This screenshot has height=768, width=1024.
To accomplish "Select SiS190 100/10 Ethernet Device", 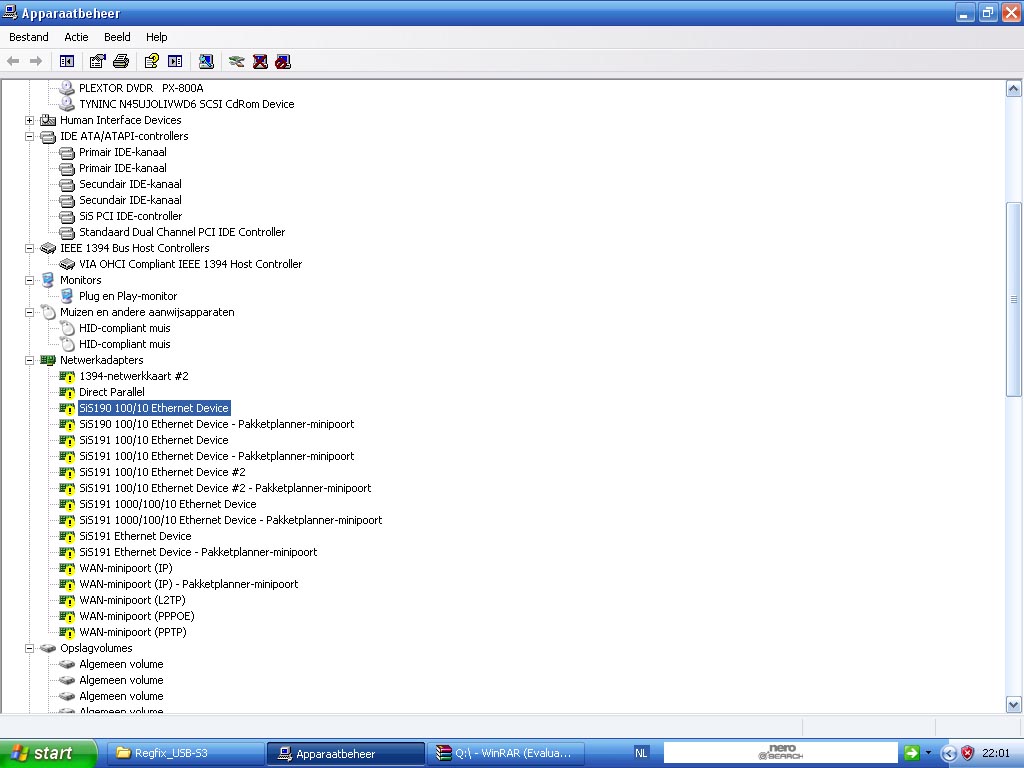I will 153,408.
